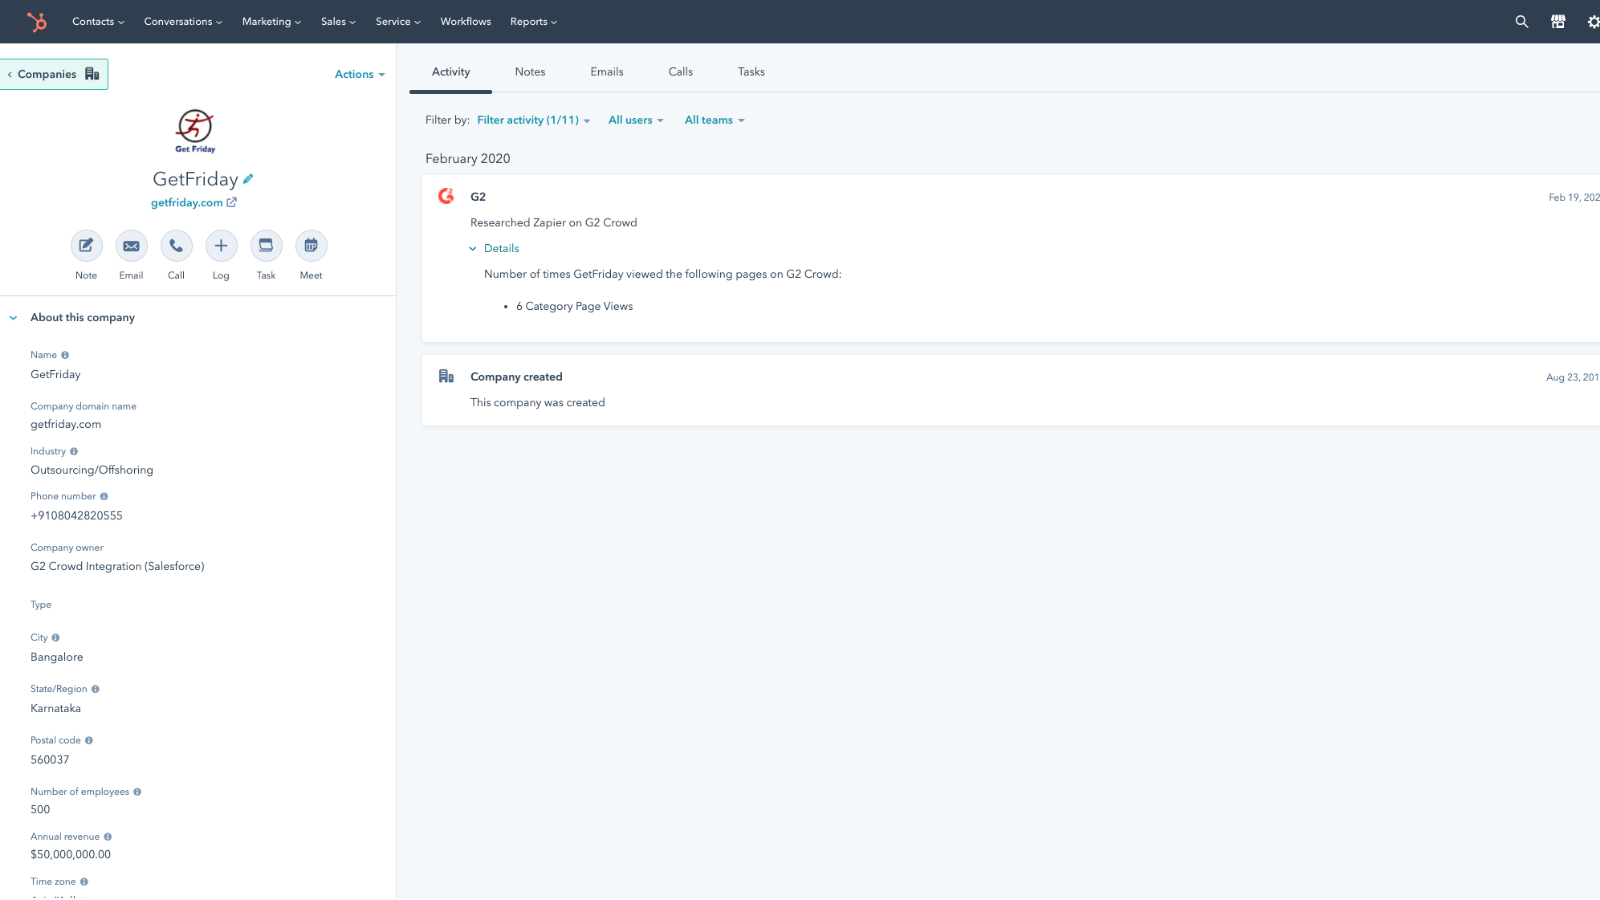Select the Activity tab
Screen dimensions: 1600x900
(x=451, y=72)
